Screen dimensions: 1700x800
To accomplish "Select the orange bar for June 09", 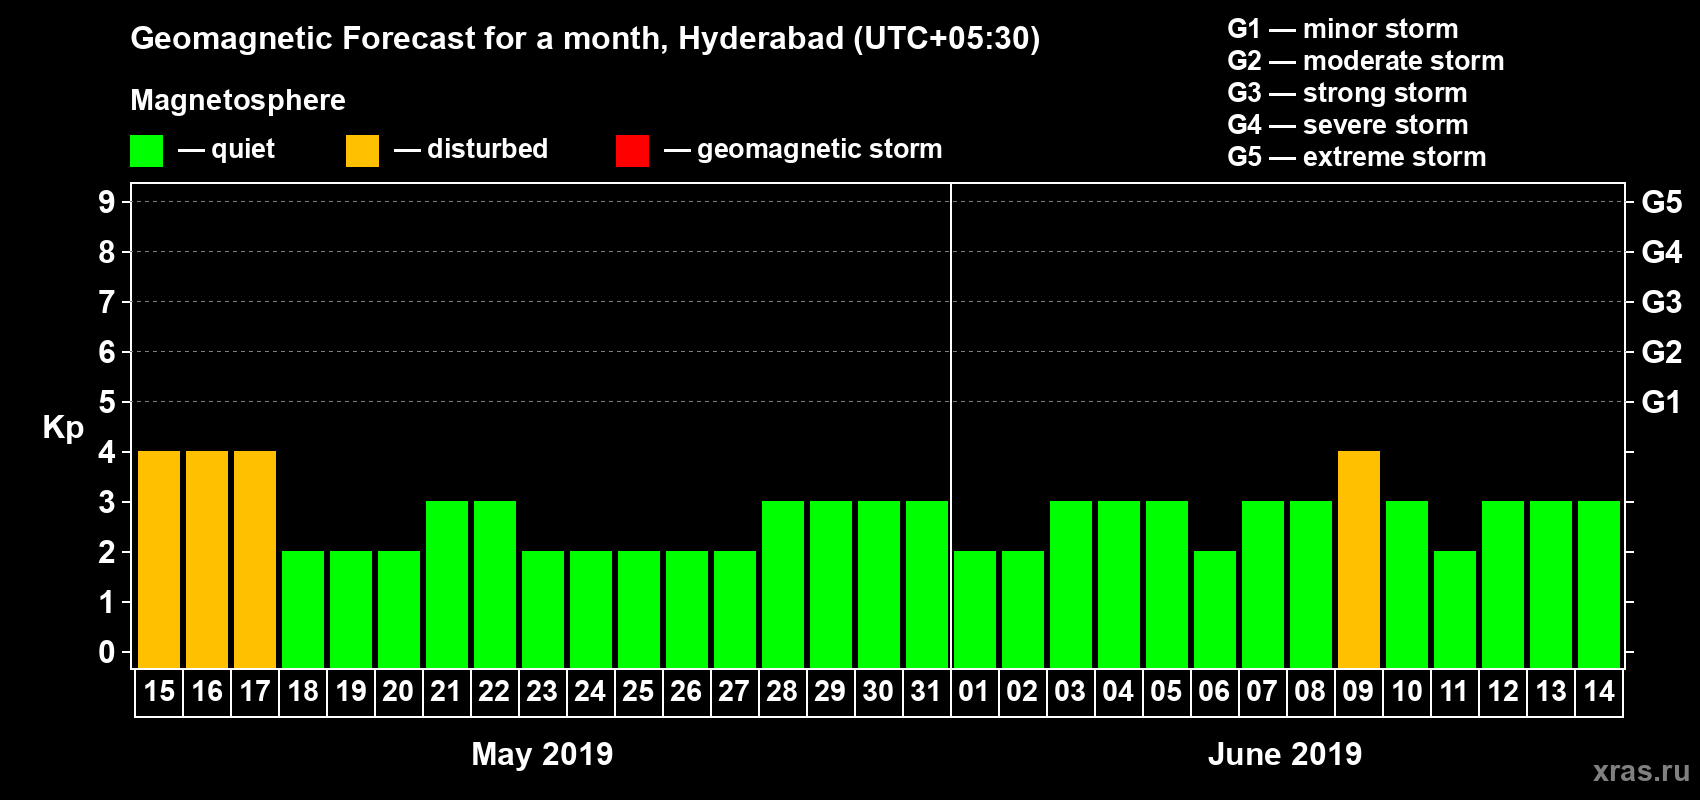I will click(x=1359, y=560).
